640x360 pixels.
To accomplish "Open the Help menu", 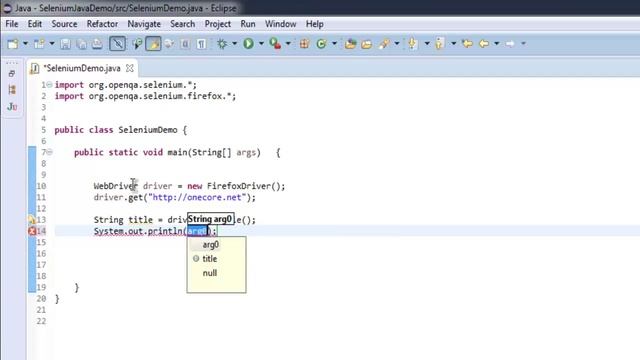I will pyautogui.click(x=315, y=24).
